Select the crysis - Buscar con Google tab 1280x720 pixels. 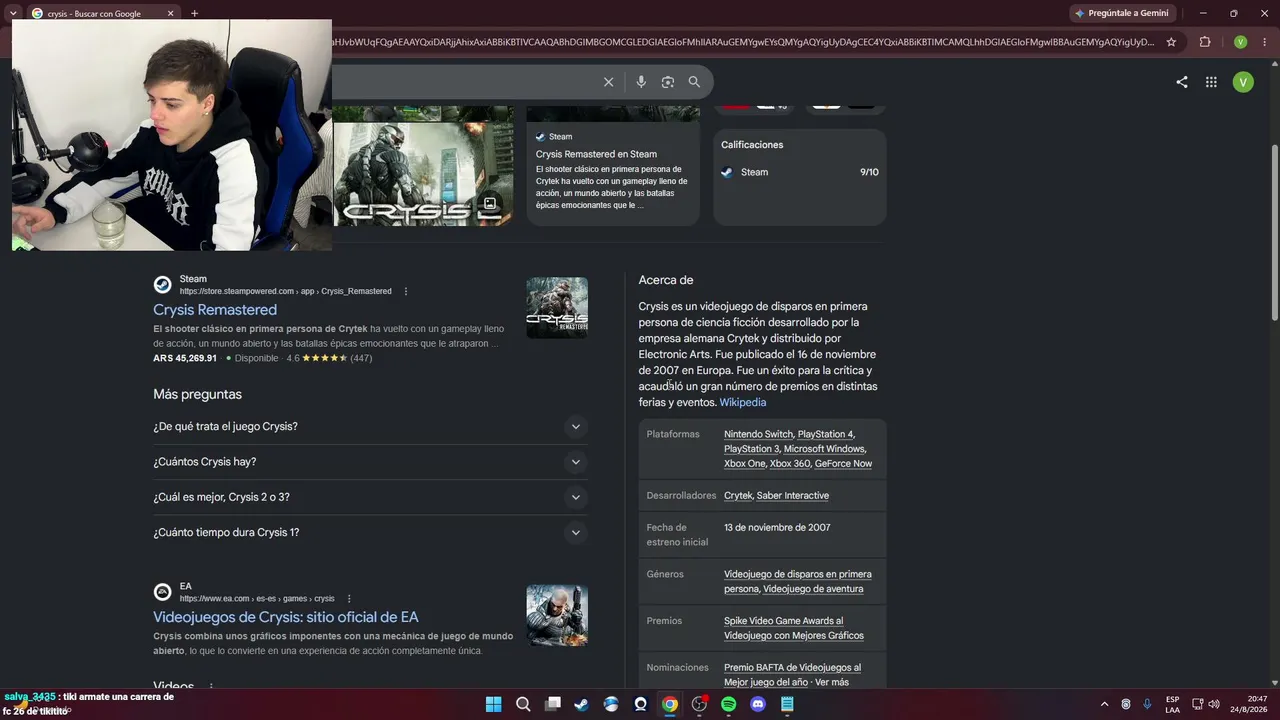coord(103,14)
